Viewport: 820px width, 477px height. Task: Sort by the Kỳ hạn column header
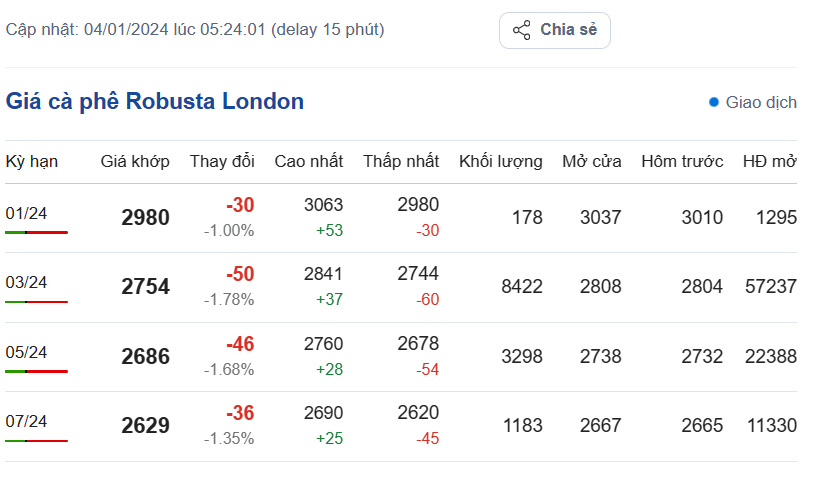coord(31,161)
